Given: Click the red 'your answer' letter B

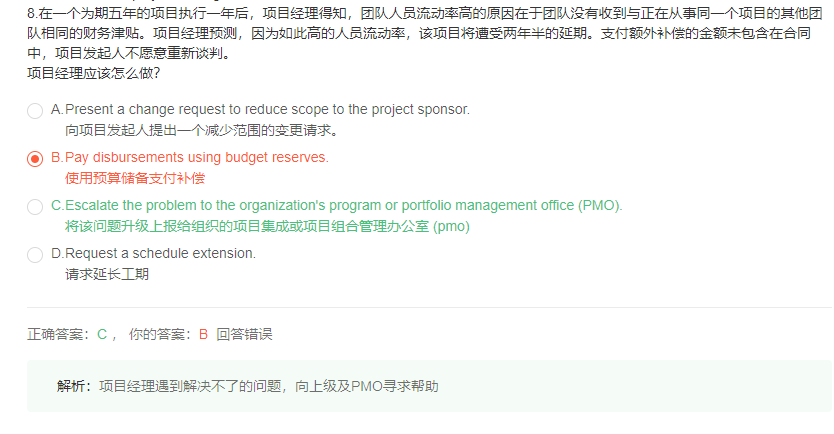Looking at the screenshot, I should [203, 334].
